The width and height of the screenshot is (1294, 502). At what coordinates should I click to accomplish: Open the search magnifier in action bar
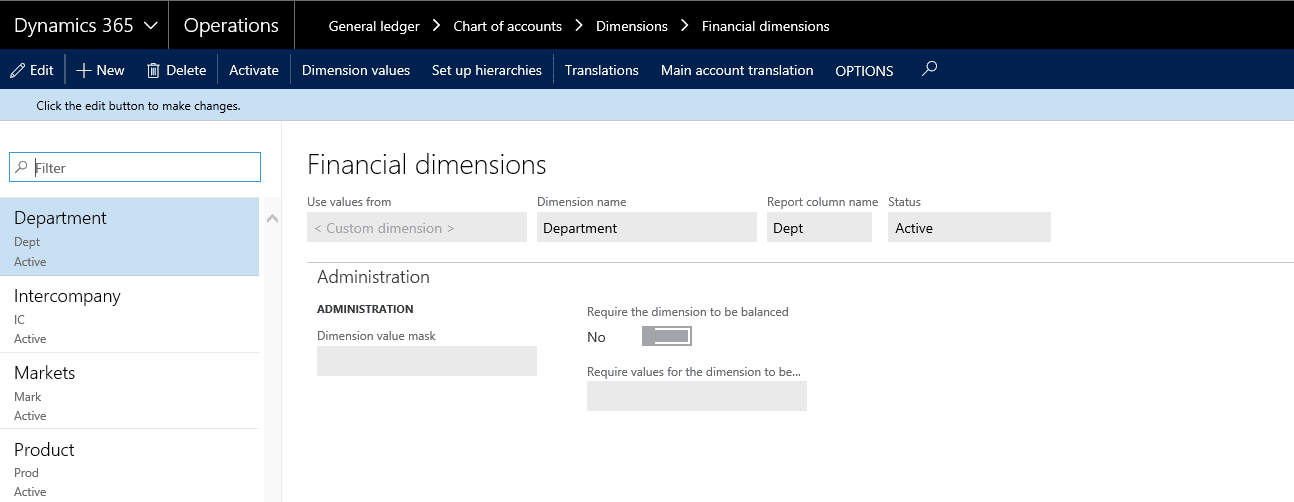pos(929,69)
